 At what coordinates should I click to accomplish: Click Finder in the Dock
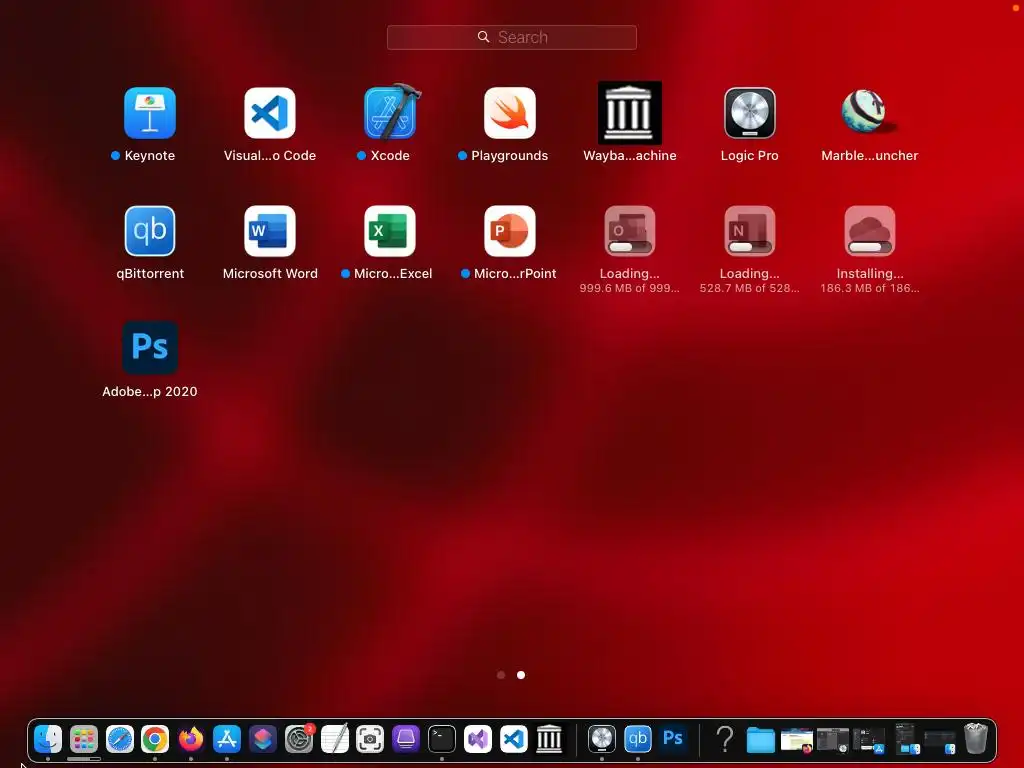pos(48,739)
